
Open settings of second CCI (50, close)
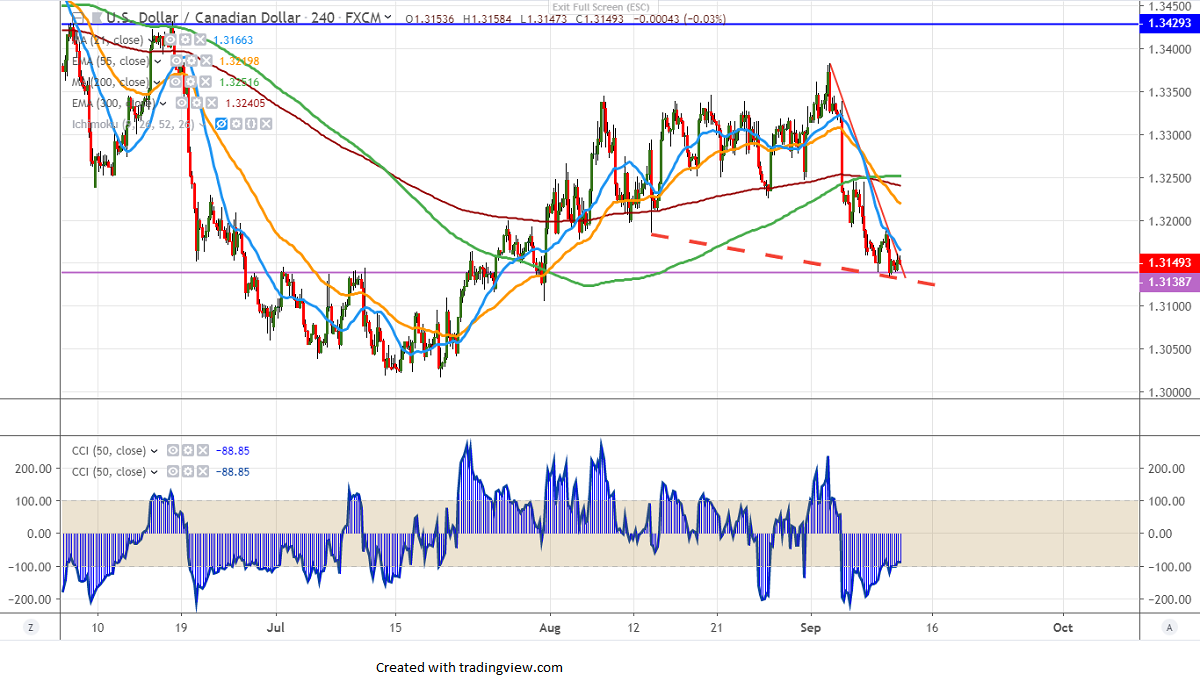pyautogui.click(x=188, y=471)
